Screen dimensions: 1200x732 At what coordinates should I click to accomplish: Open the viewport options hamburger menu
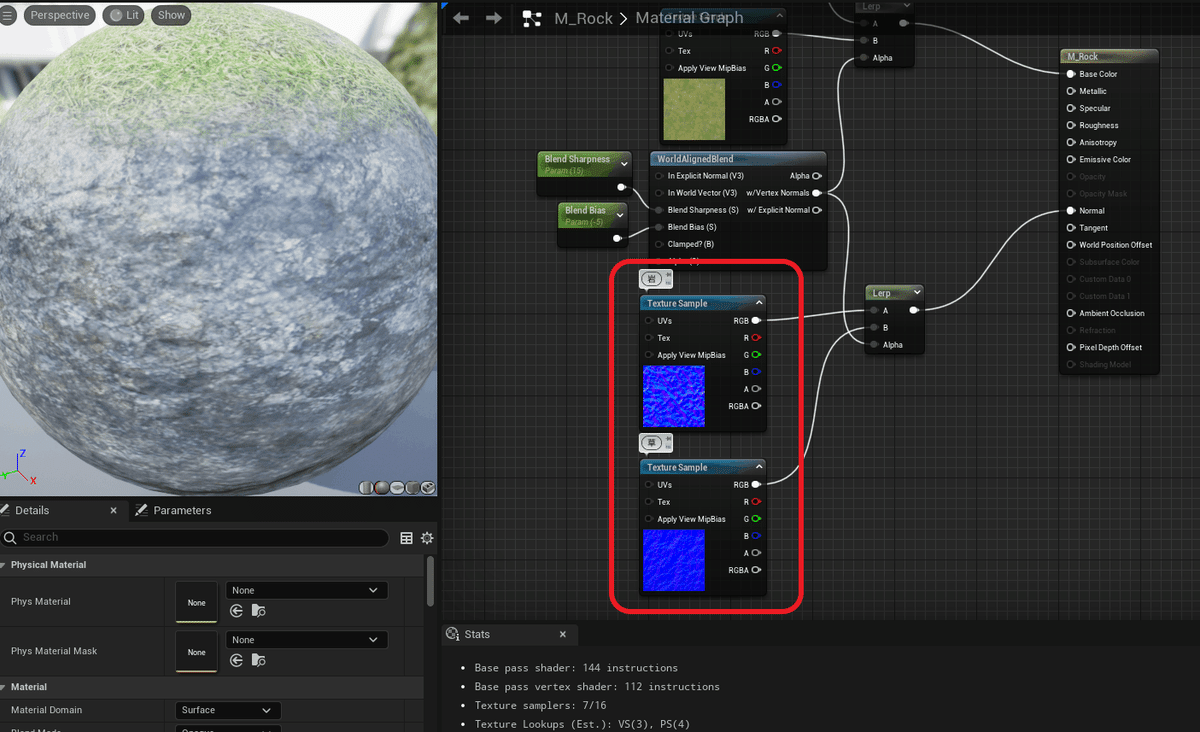tap(7, 15)
